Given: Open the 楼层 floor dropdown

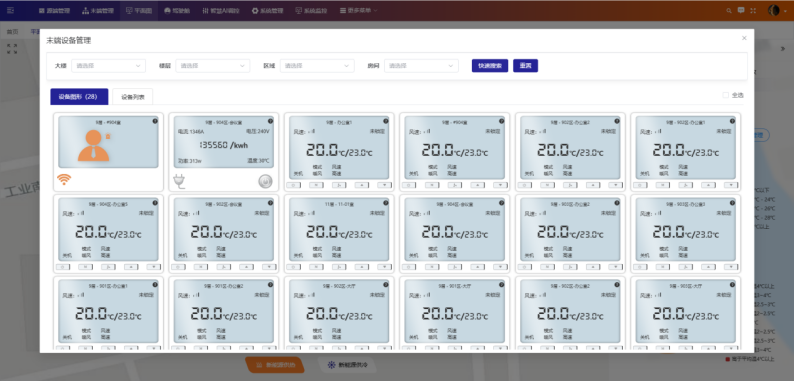Looking at the screenshot, I should pyautogui.click(x=213, y=66).
